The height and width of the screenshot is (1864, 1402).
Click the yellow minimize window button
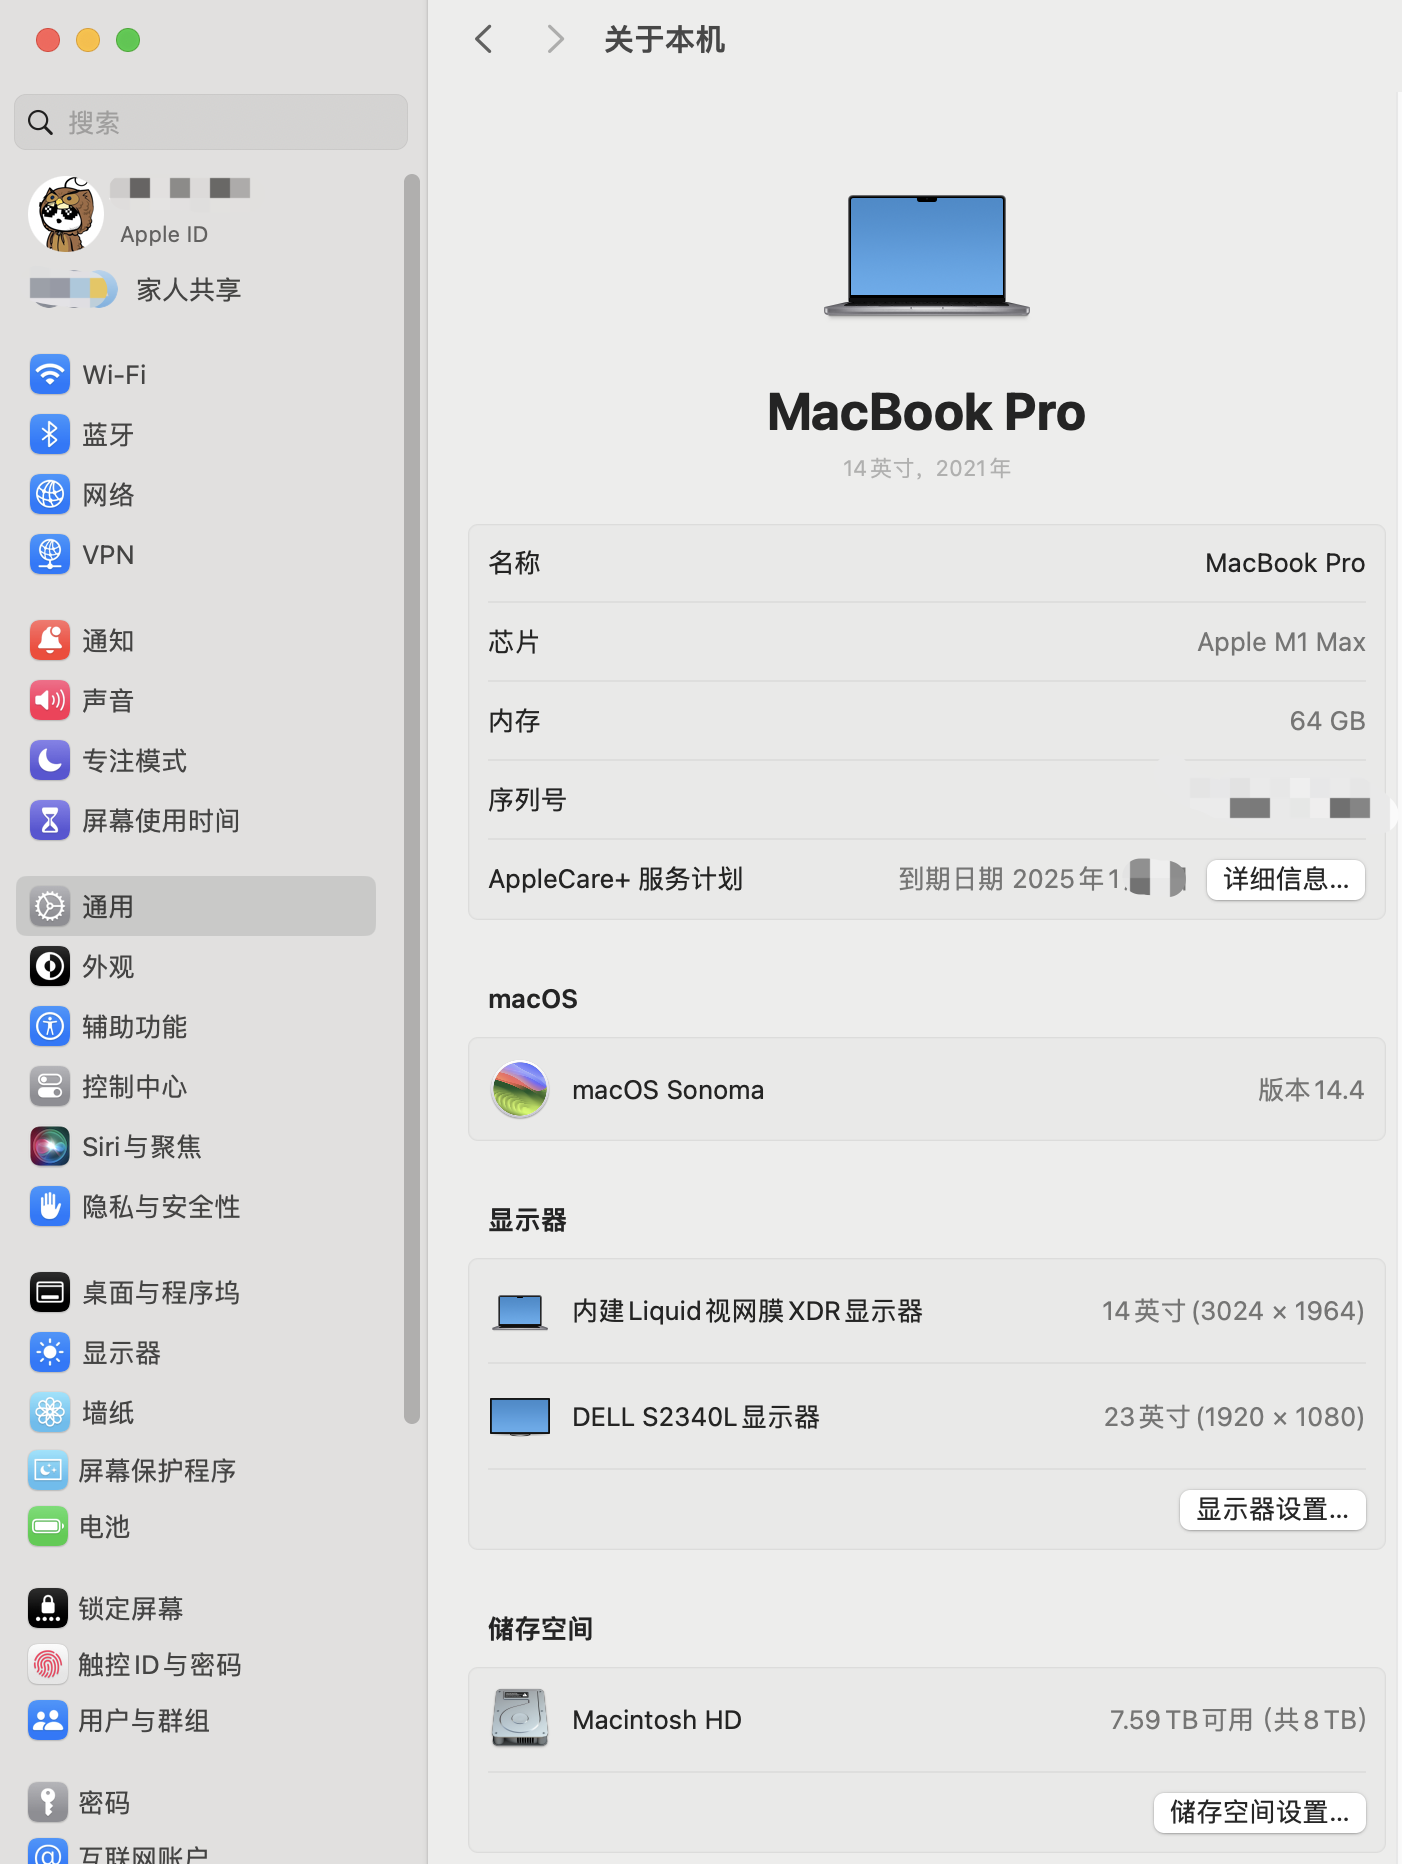[88, 40]
